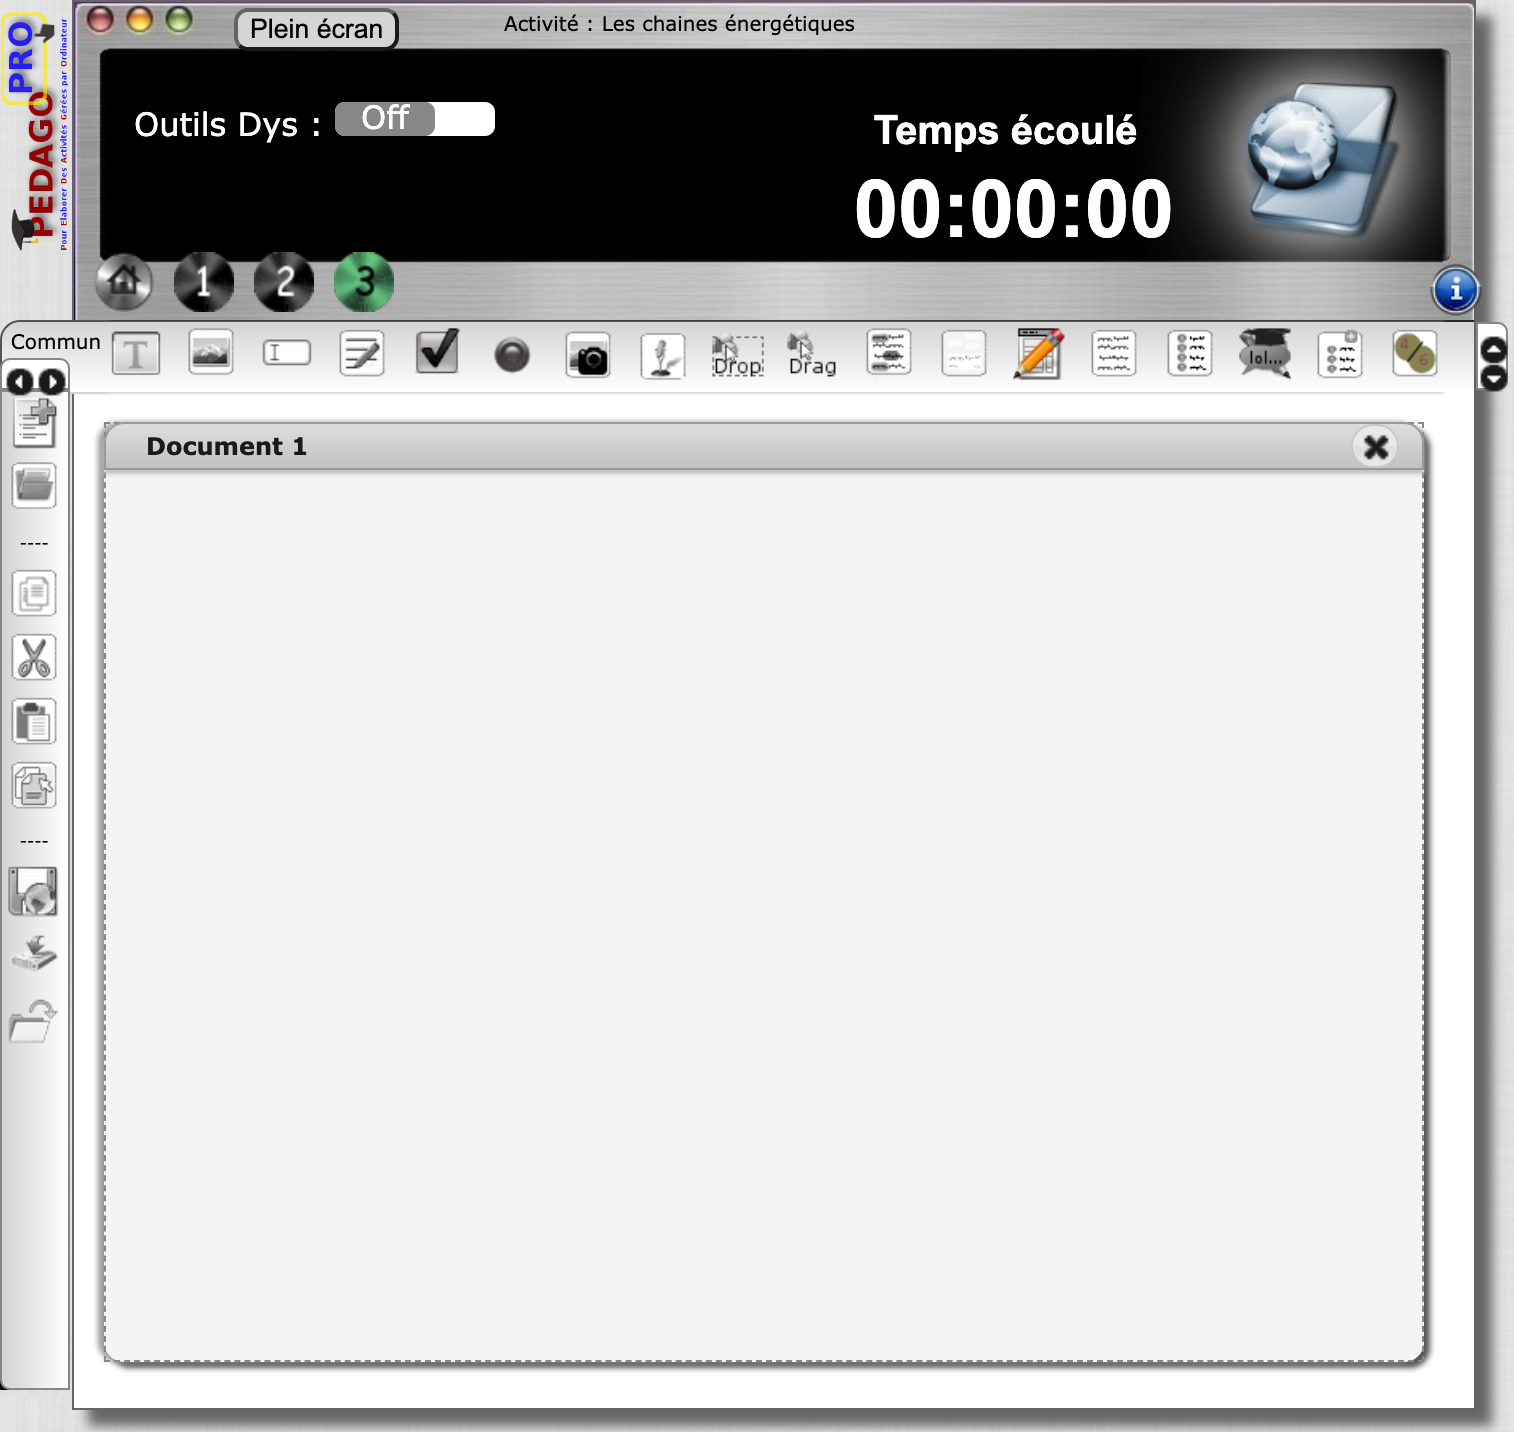Click the right arrow under Commun
Screen dimensions: 1514x1432
pyautogui.click(x=52, y=381)
